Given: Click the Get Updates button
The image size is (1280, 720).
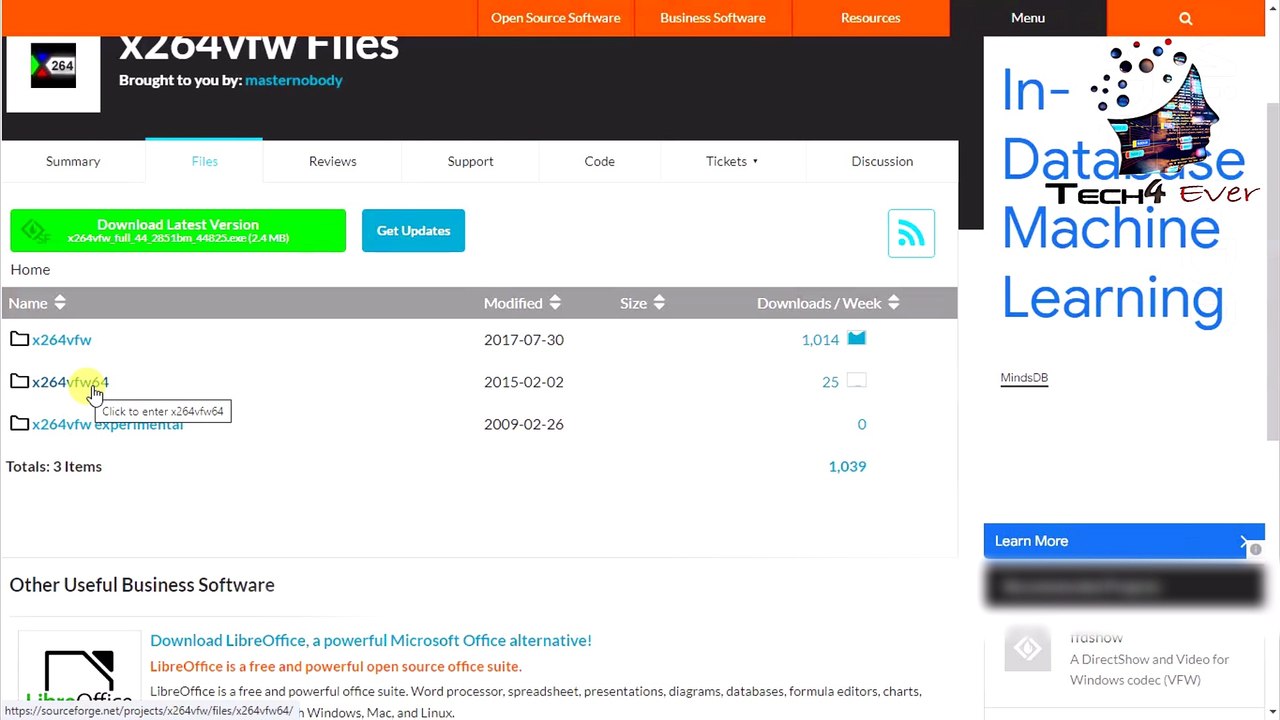Looking at the screenshot, I should click(x=413, y=231).
